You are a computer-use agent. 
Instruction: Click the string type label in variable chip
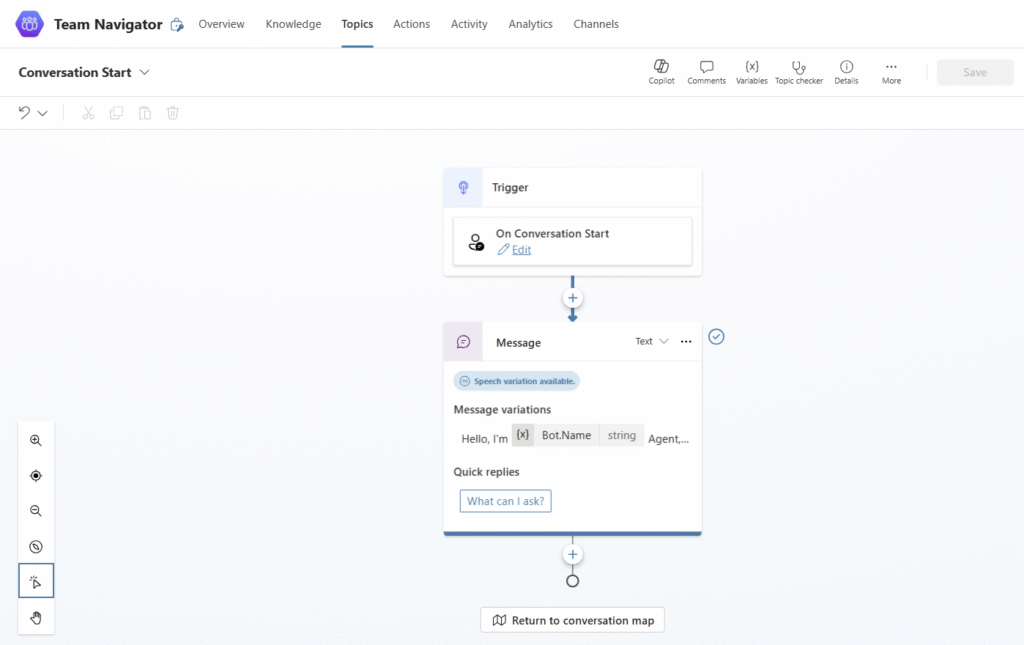[622, 435]
